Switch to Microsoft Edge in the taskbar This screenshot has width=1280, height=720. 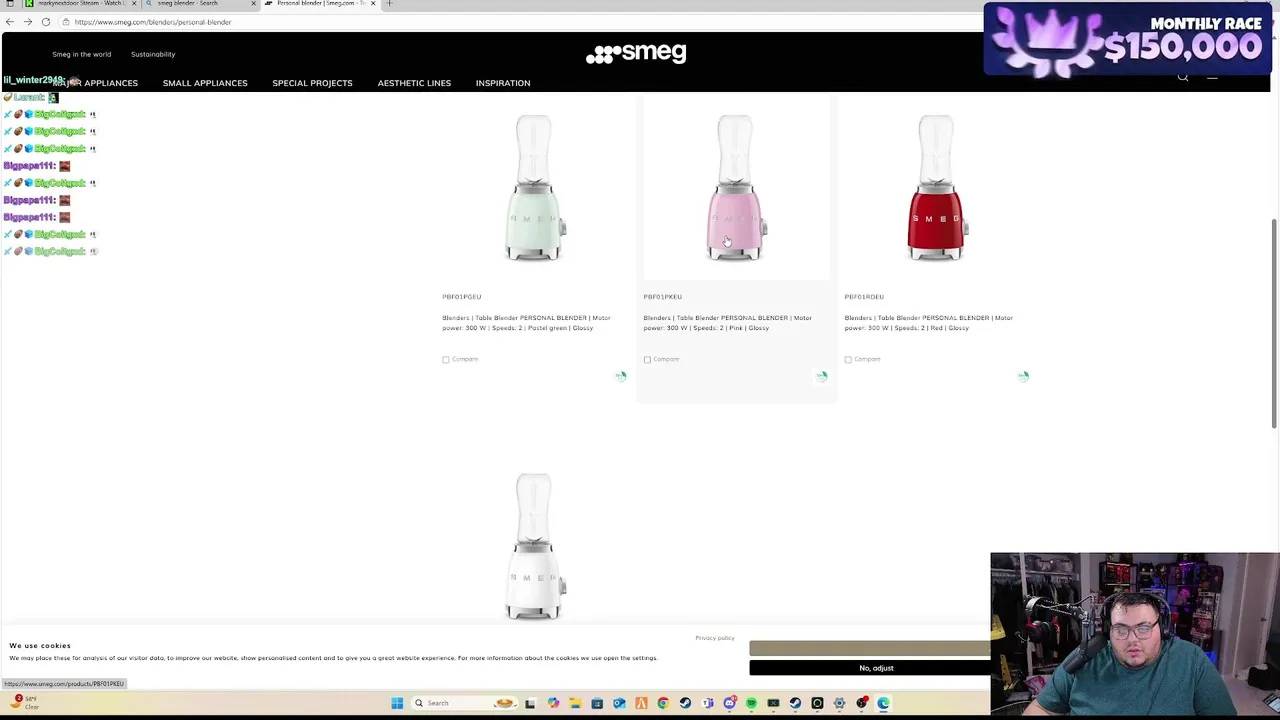[x=883, y=703]
